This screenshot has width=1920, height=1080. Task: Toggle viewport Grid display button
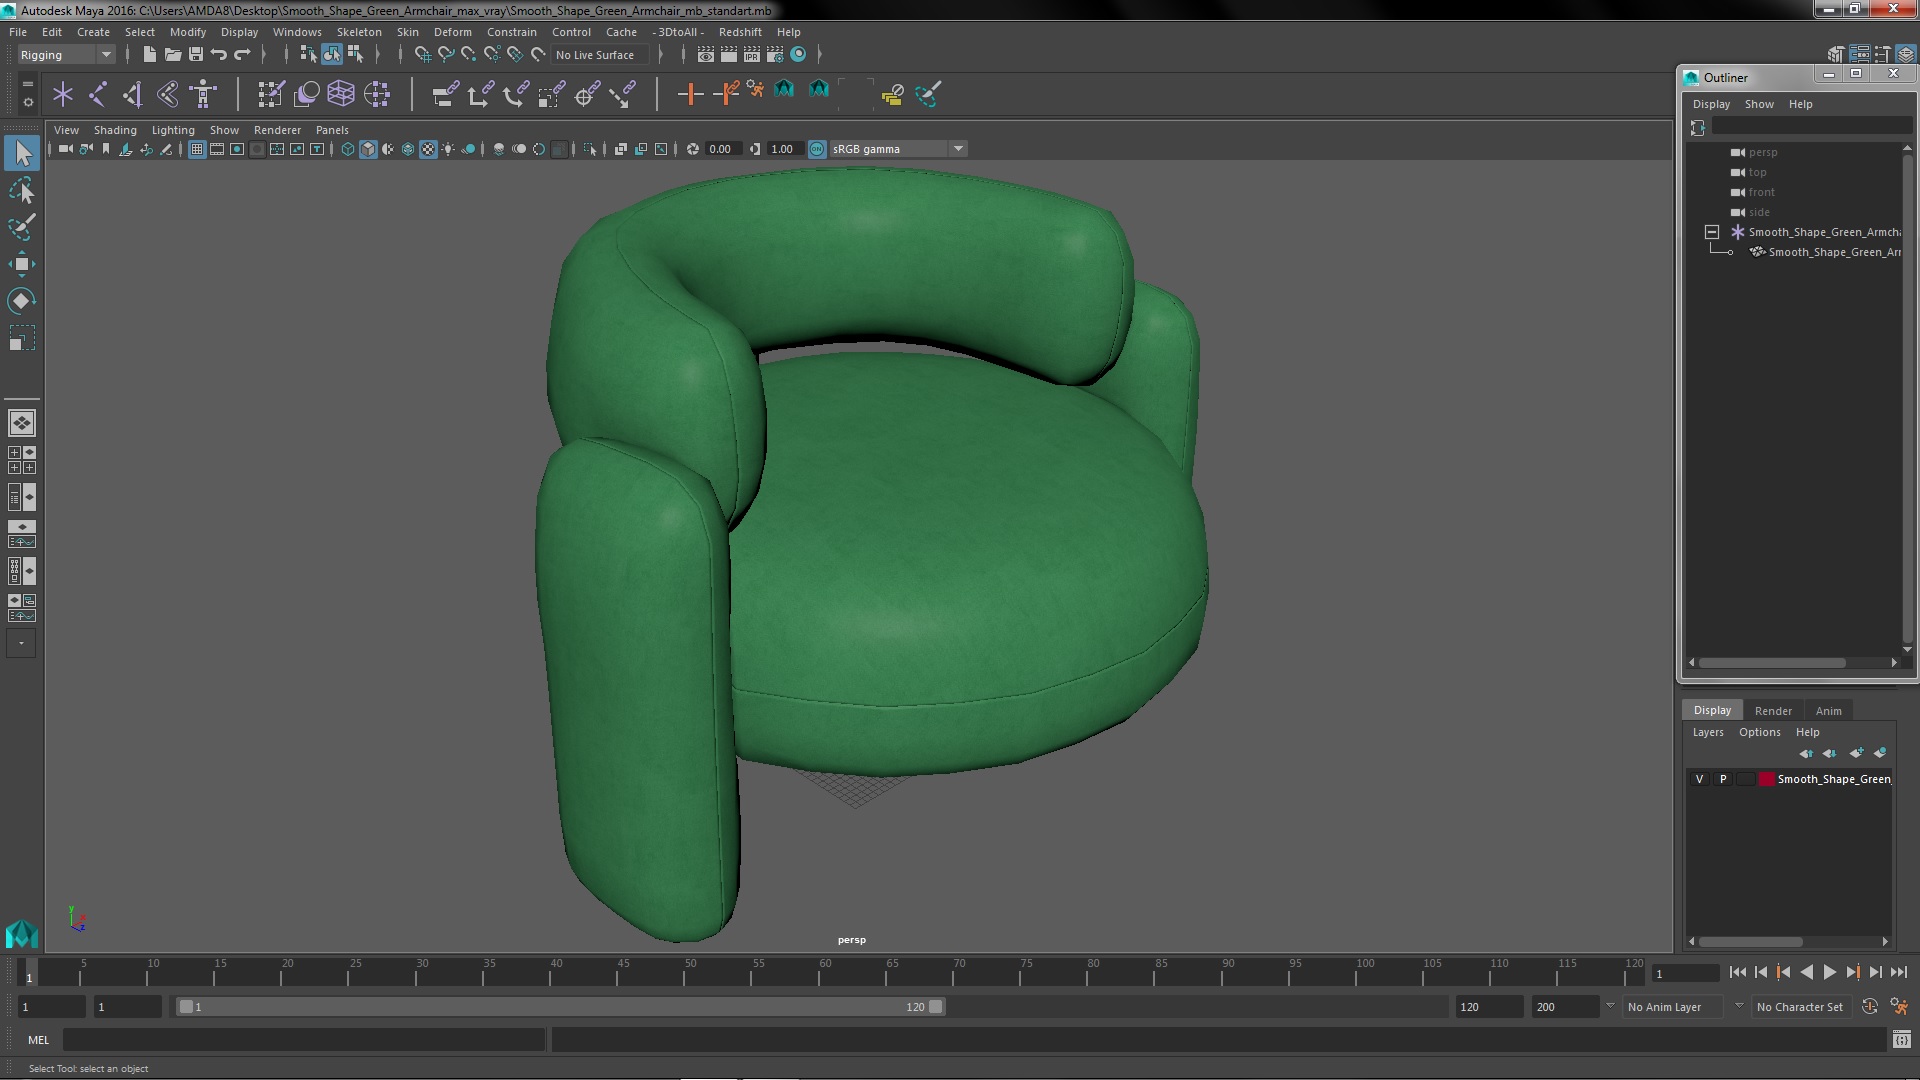197,149
